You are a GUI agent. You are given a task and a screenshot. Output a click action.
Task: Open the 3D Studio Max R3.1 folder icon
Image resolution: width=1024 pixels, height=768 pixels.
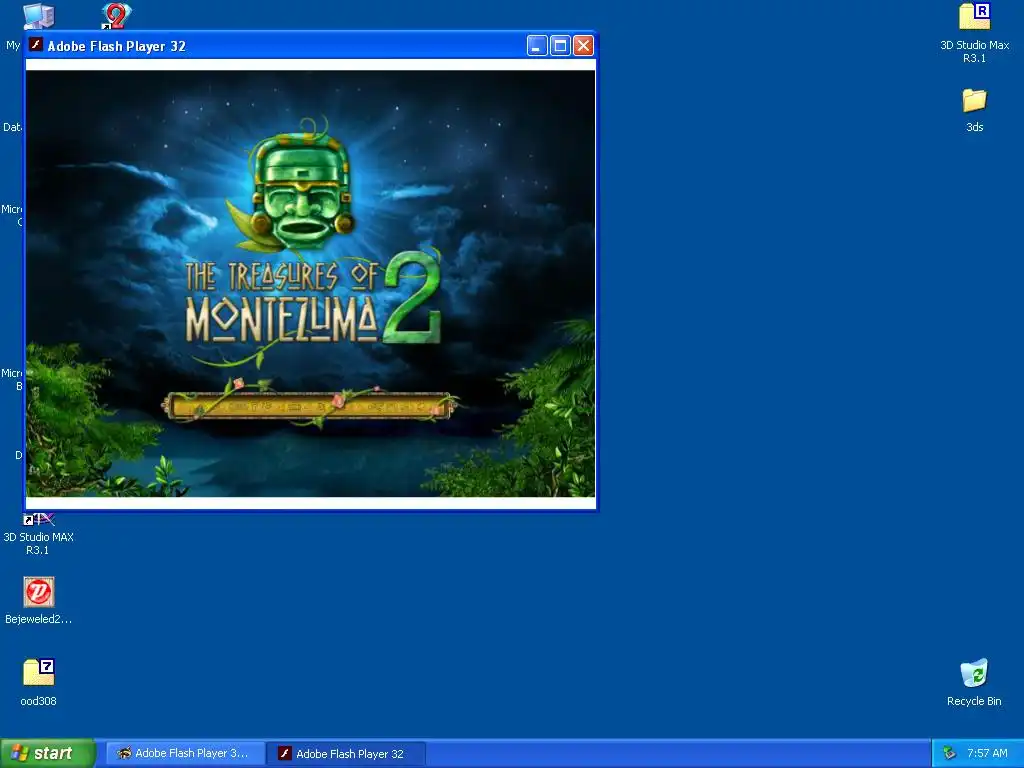(974, 17)
